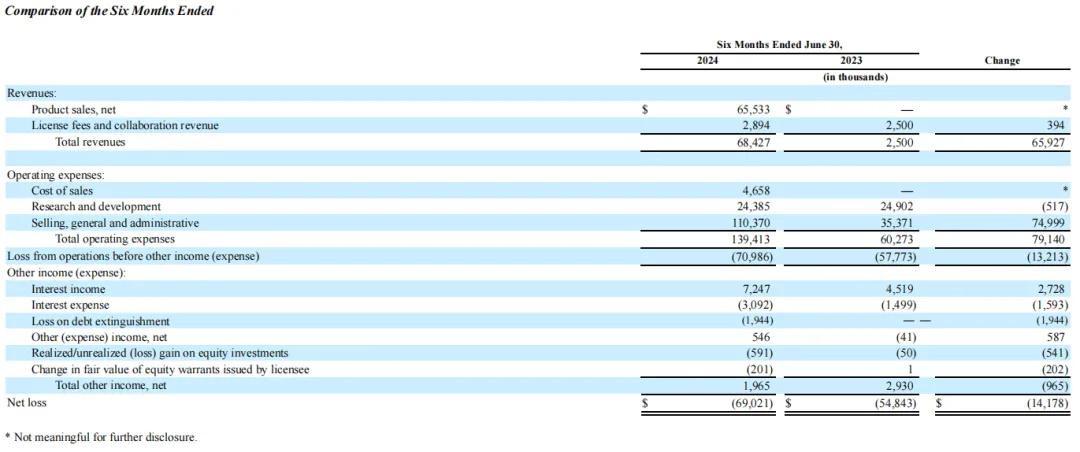Click the 'Comparison of the Six Months Ended' heading
Image resolution: width=1080 pixels, height=452 pixels.
(x=109, y=11)
